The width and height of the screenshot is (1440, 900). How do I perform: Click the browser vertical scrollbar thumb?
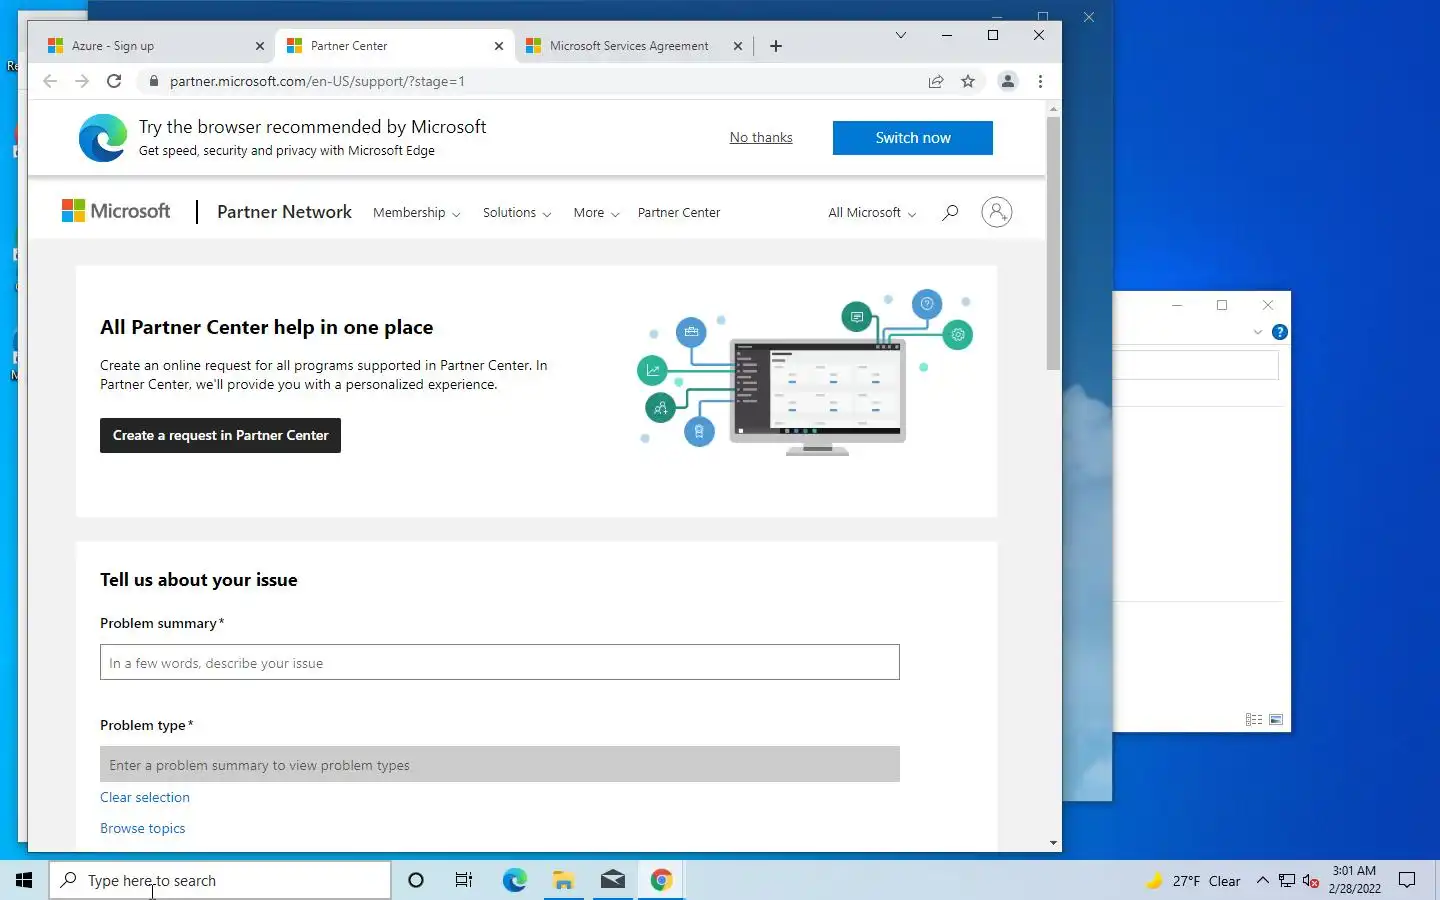1053,243
